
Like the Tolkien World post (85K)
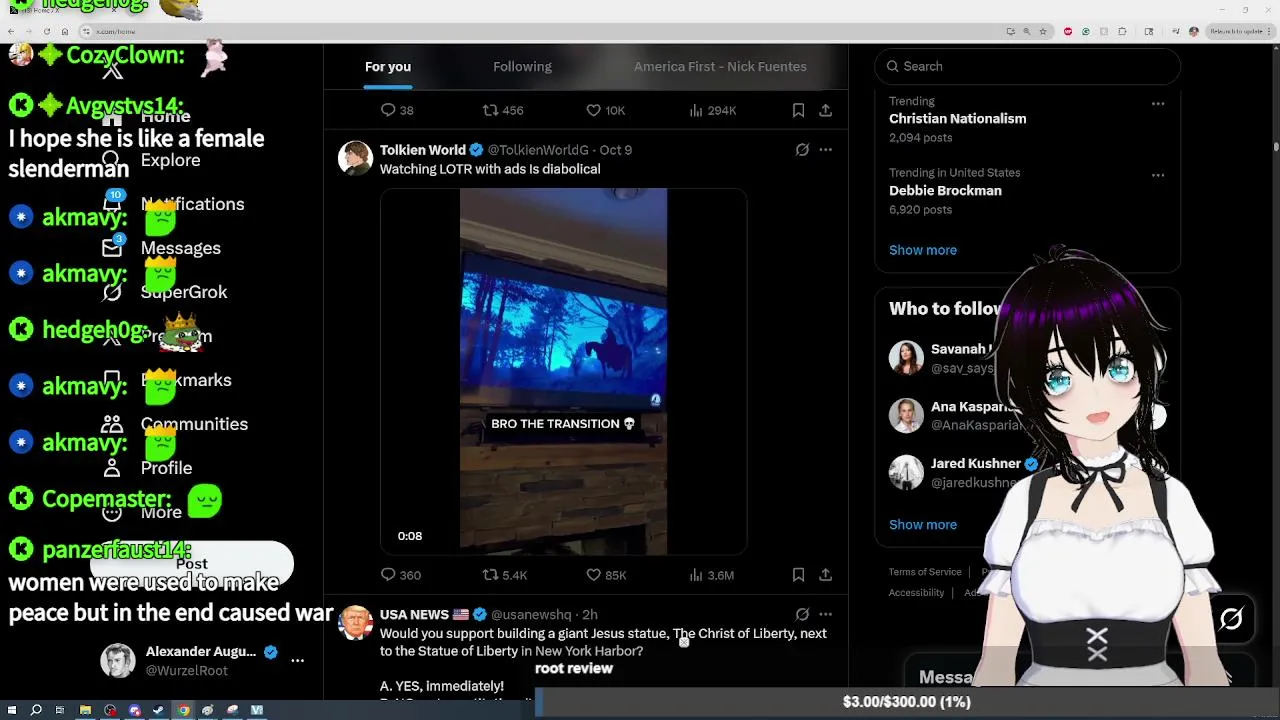606,575
